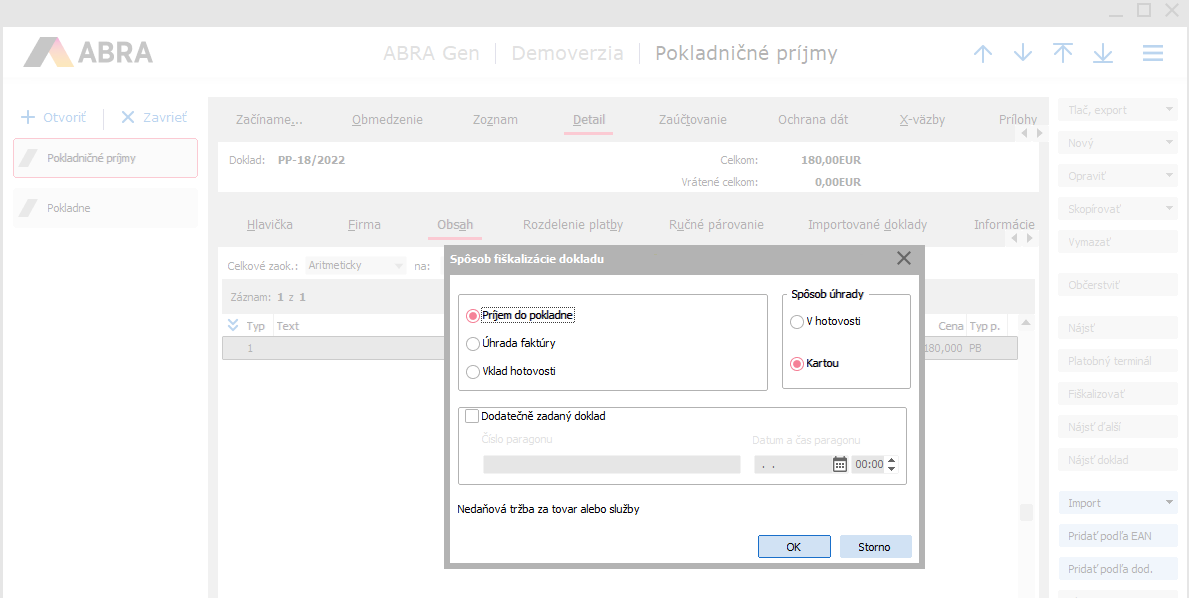This screenshot has height=598, width=1189.
Task: Close the Spôsob fiškalizácie dokladu dialog
Action: [x=904, y=258]
